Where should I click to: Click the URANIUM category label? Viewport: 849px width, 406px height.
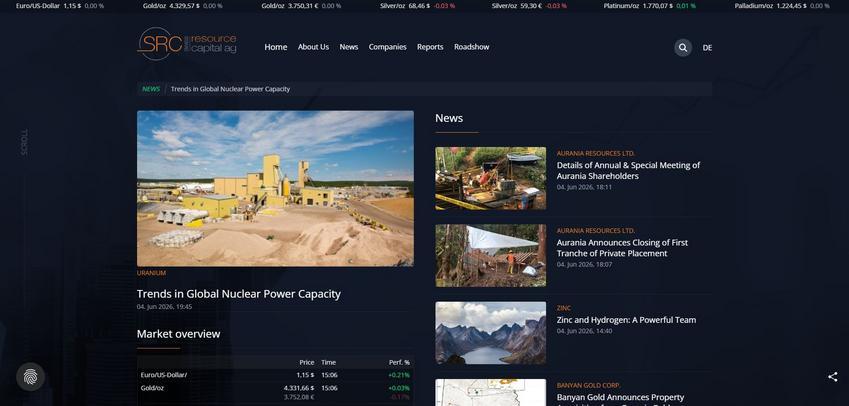pyautogui.click(x=151, y=273)
